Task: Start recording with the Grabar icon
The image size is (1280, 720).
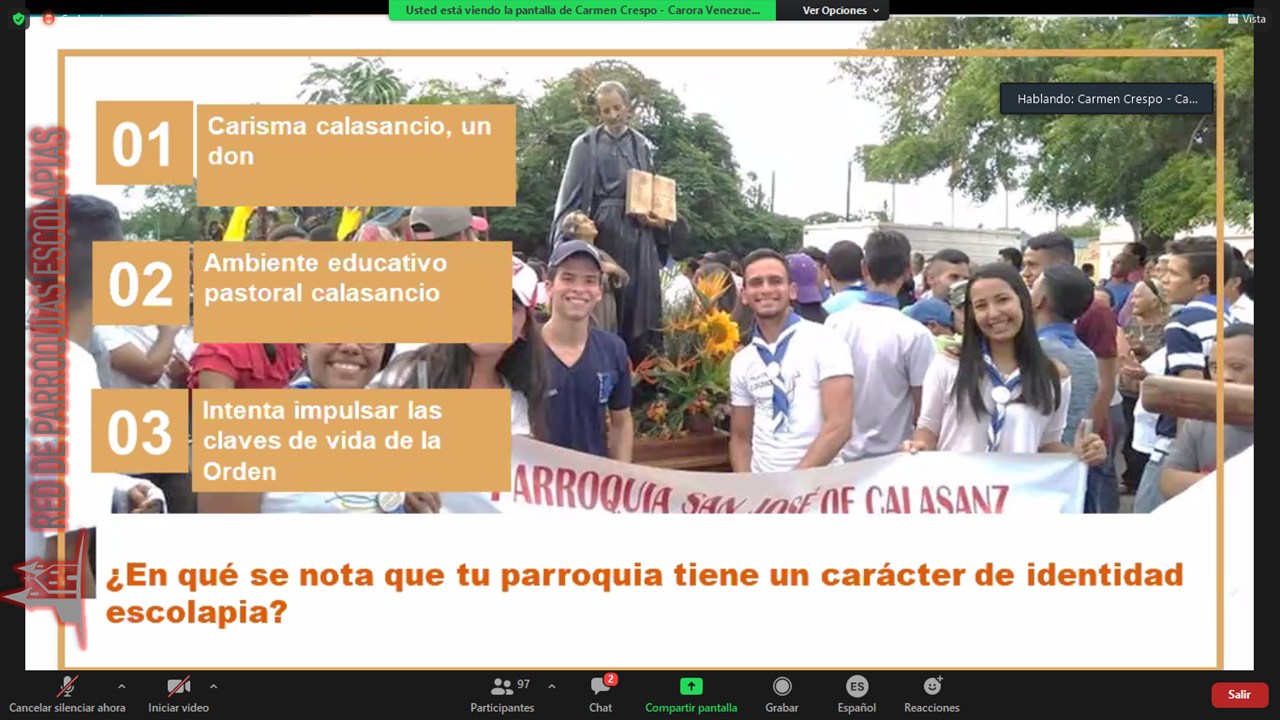Action: click(x=782, y=687)
